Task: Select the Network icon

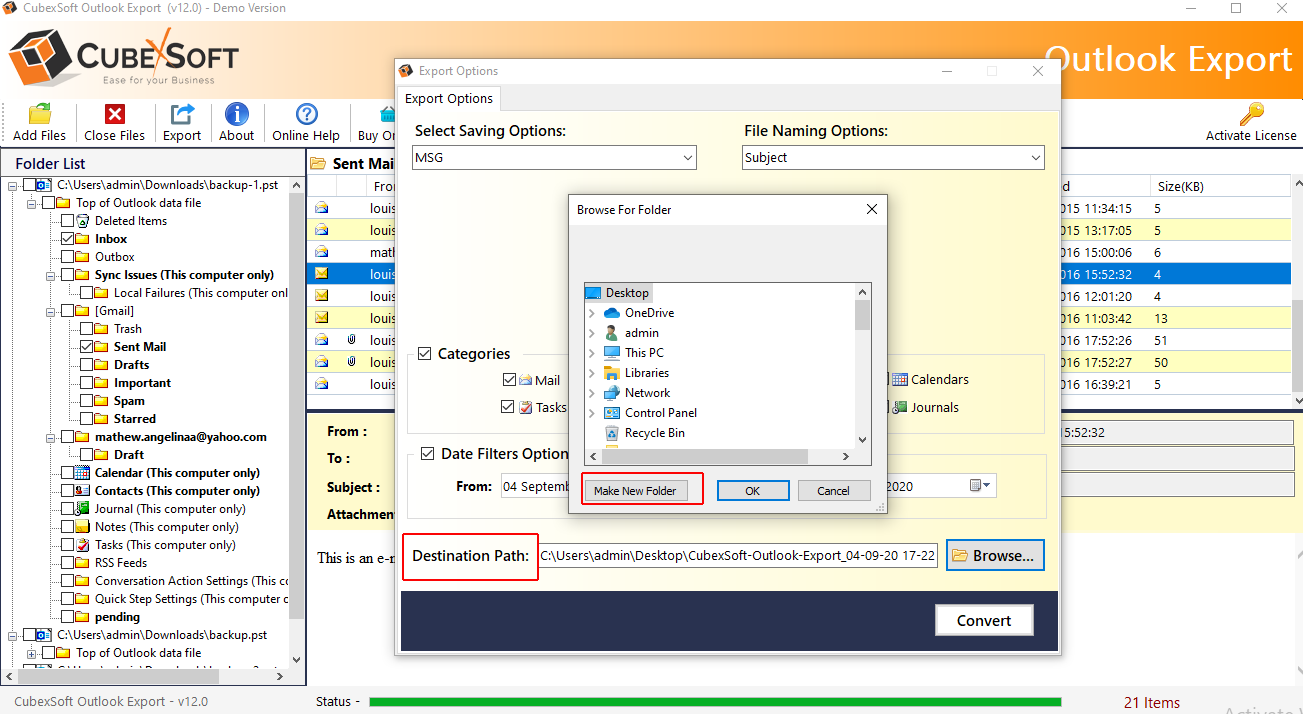Action: [x=612, y=393]
